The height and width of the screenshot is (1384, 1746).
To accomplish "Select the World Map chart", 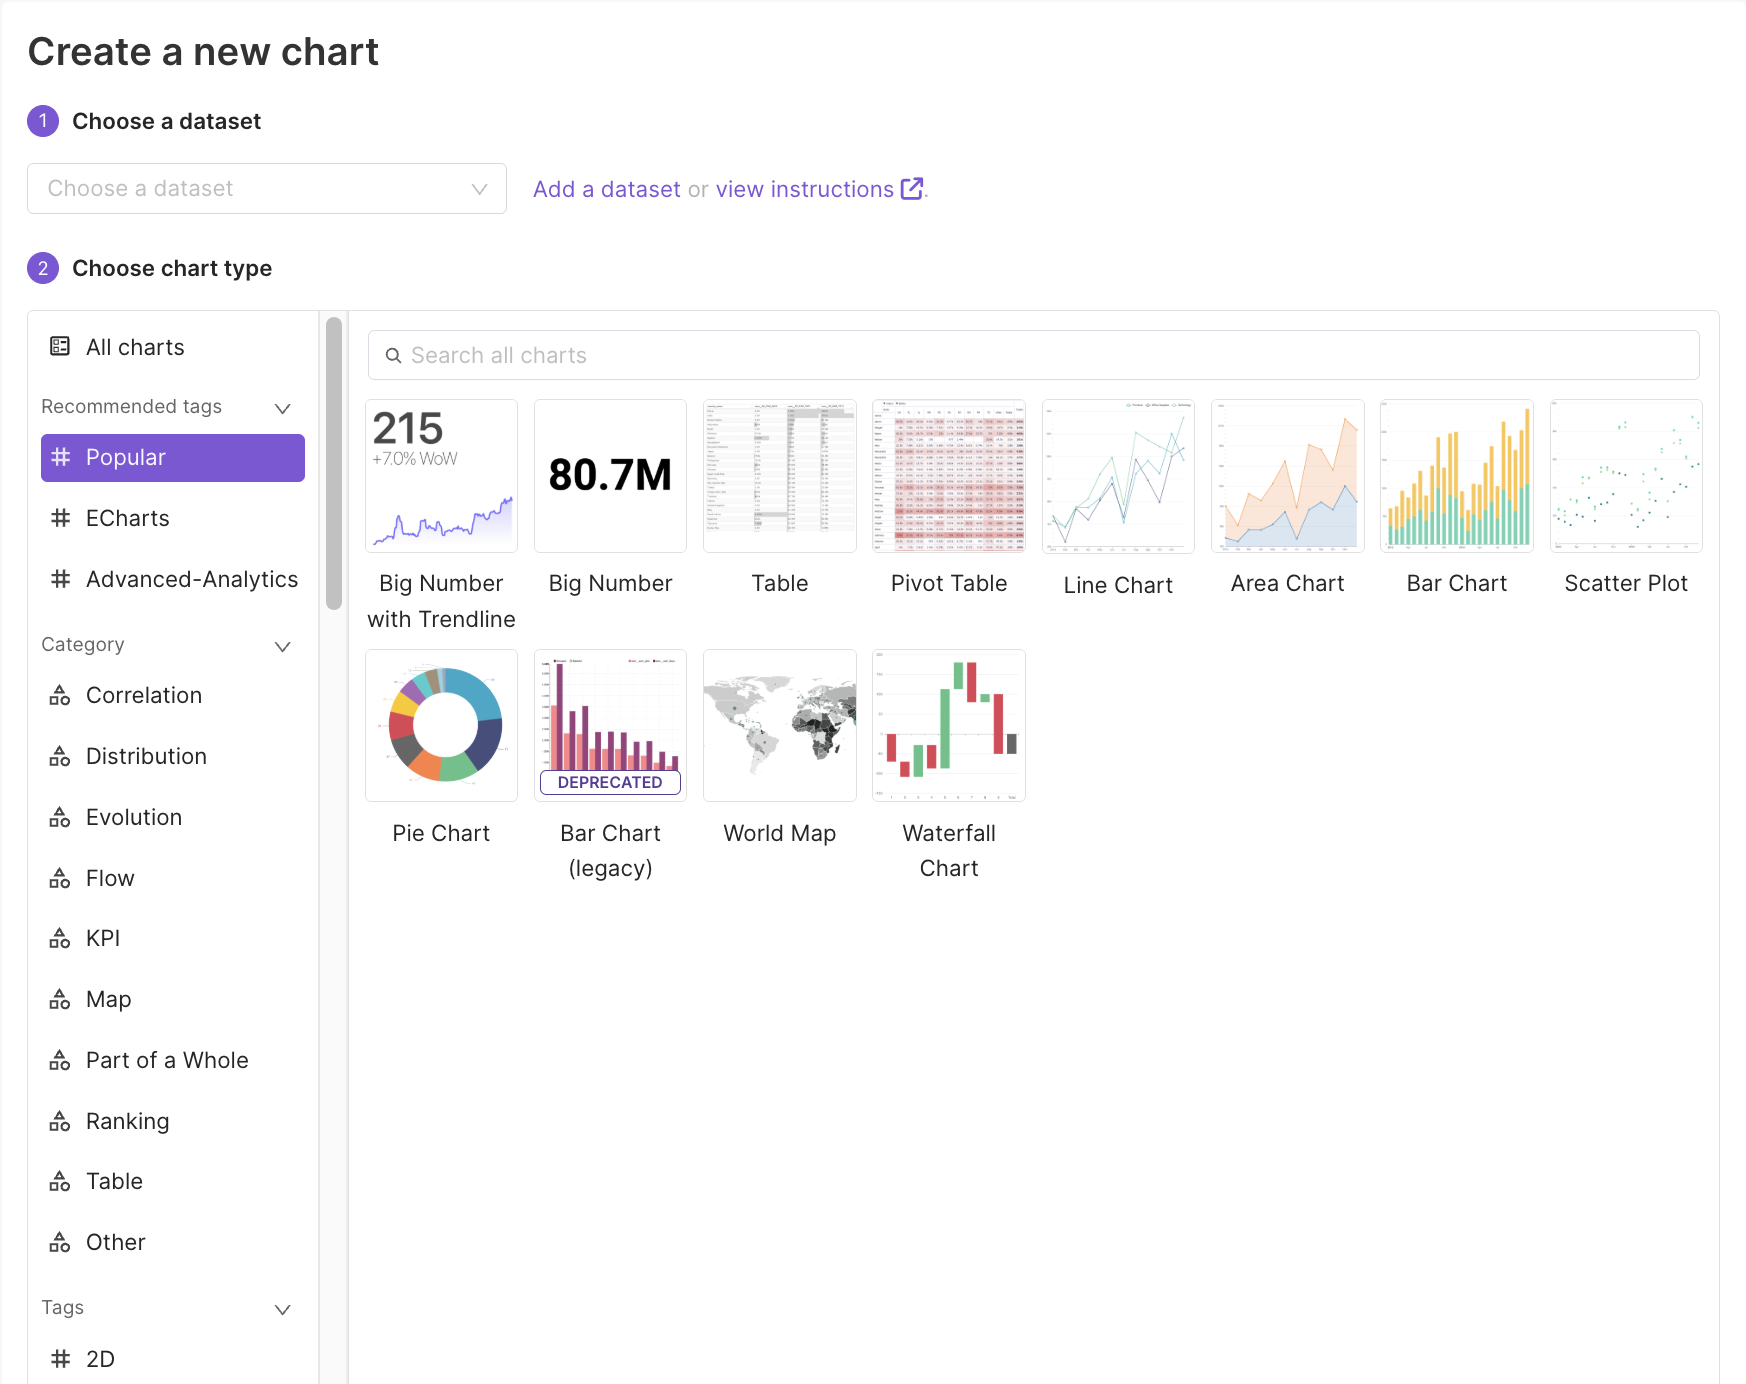I will (x=779, y=725).
